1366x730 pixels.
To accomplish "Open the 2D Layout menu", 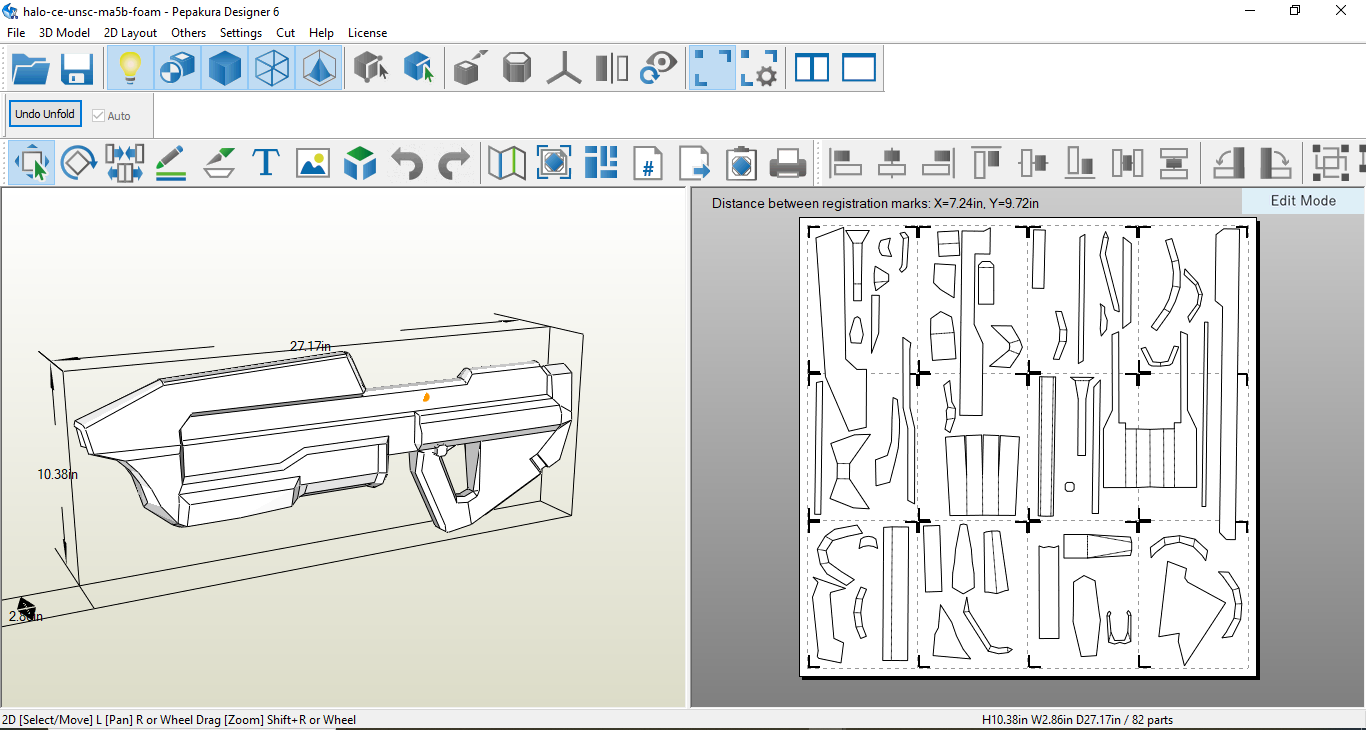I will tap(130, 33).
